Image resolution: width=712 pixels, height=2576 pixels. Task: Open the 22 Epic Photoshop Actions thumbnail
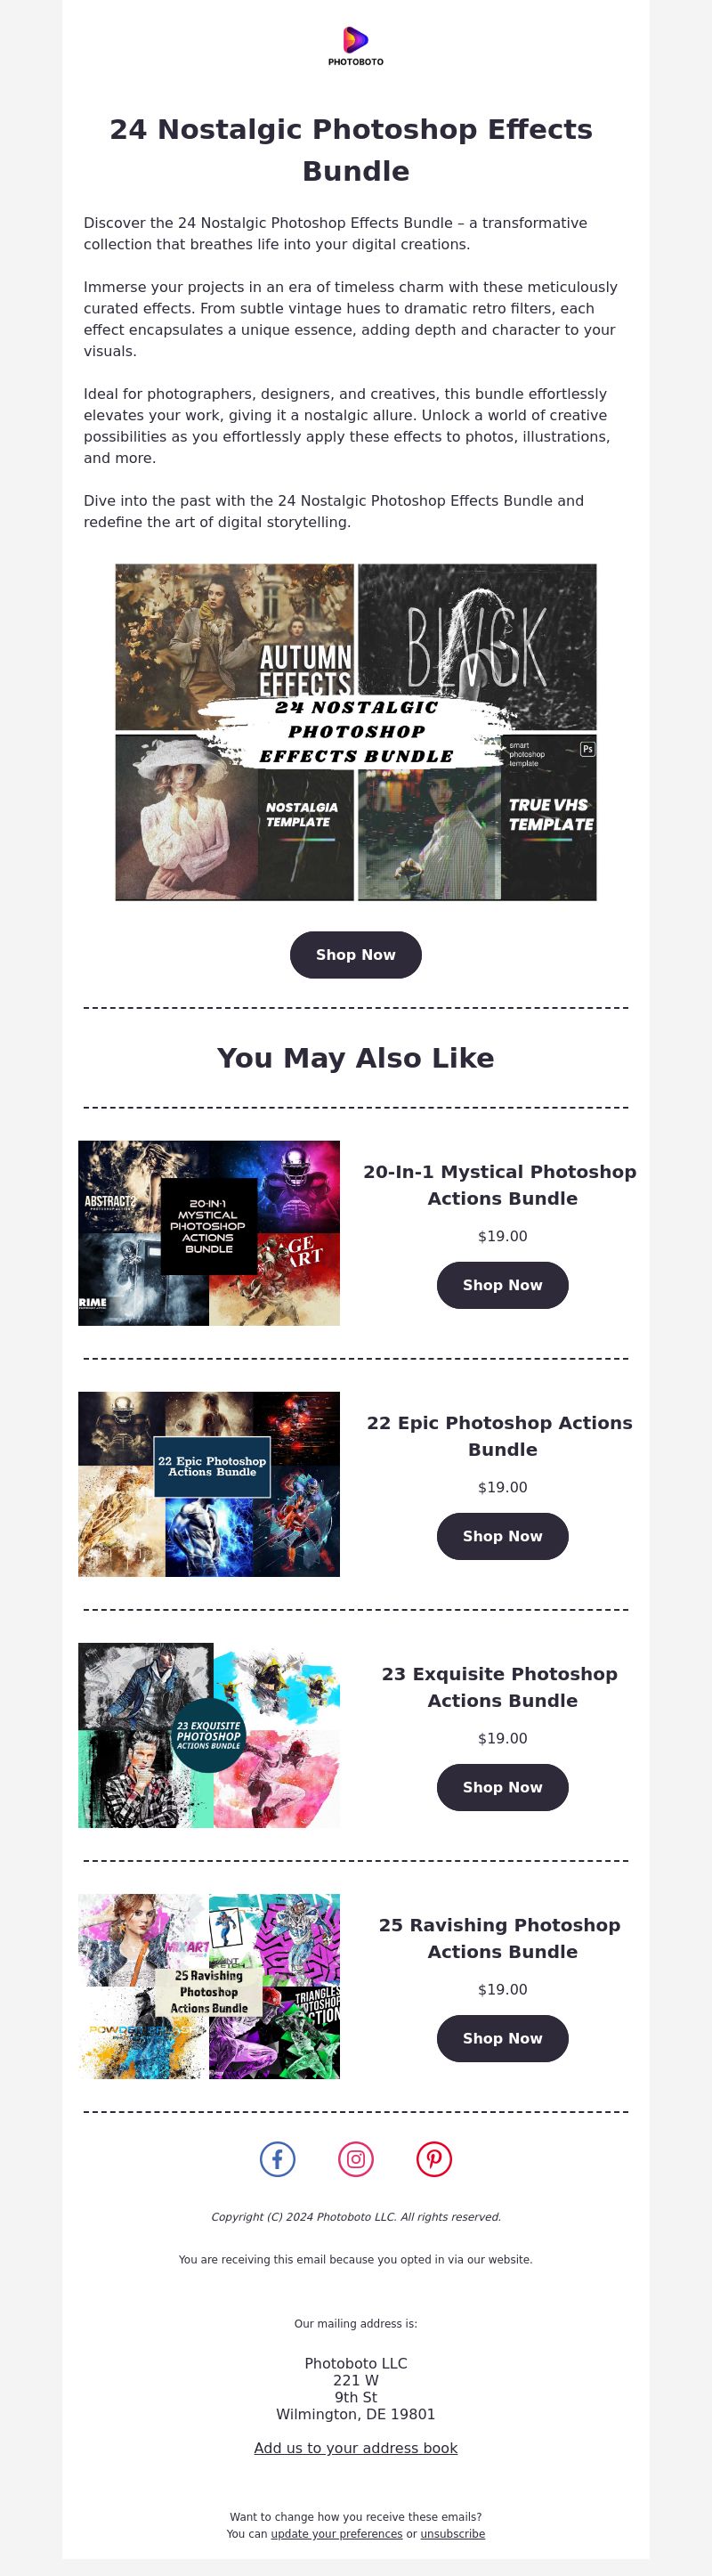point(209,1484)
